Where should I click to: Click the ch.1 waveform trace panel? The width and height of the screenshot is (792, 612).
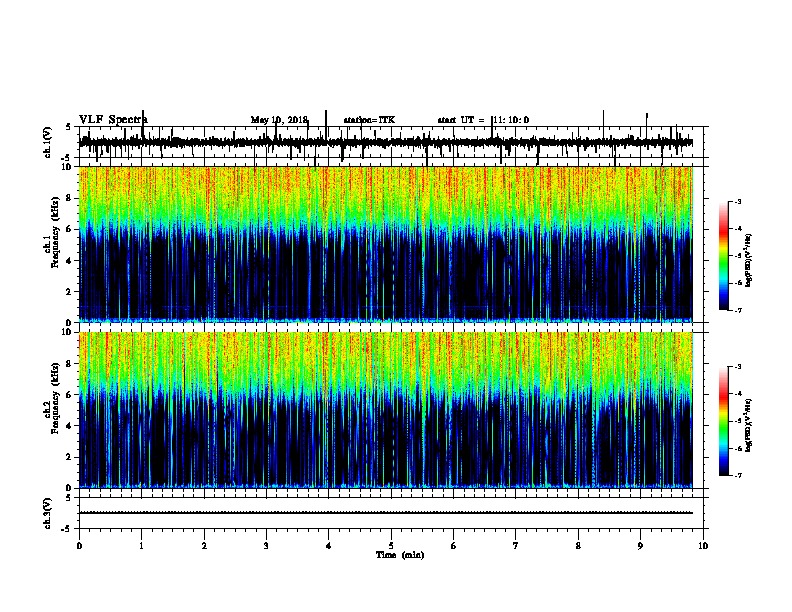(391, 142)
